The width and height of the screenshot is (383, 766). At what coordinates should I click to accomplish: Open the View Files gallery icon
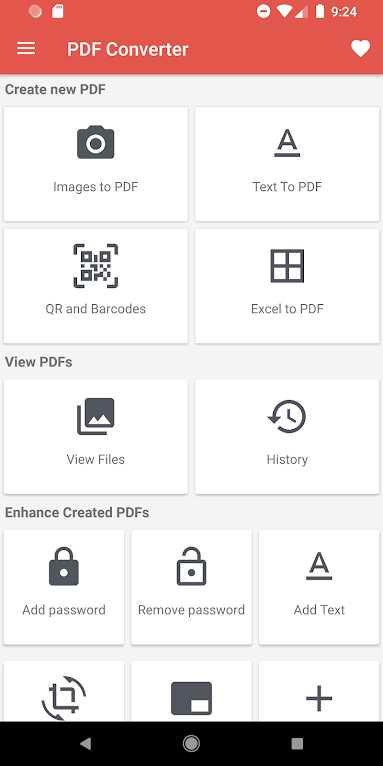[x=96, y=416]
